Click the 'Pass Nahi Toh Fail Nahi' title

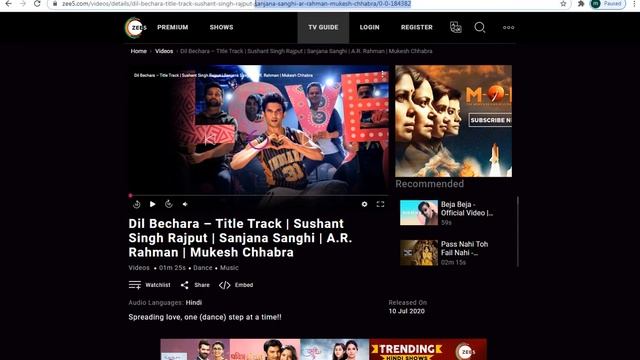point(464,248)
